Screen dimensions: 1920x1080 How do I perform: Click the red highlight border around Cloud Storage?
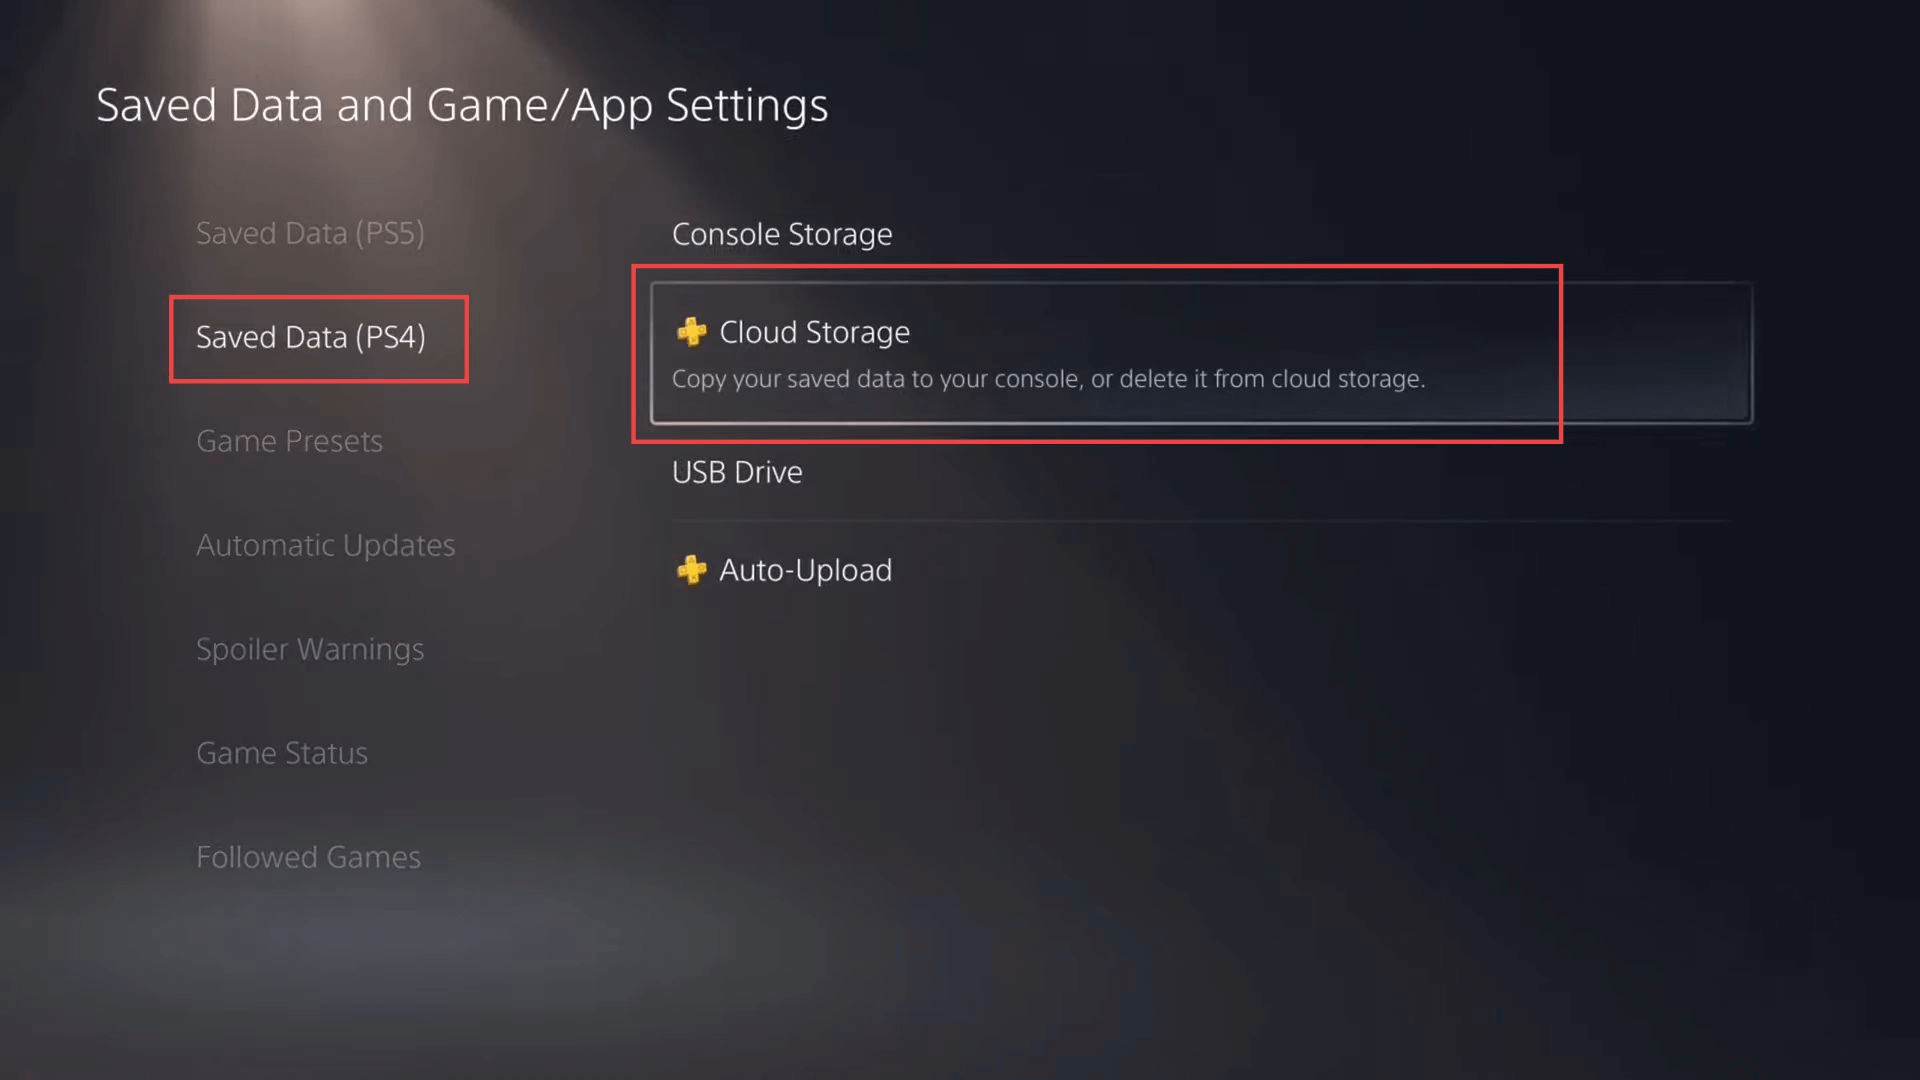tap(1100, 267)
